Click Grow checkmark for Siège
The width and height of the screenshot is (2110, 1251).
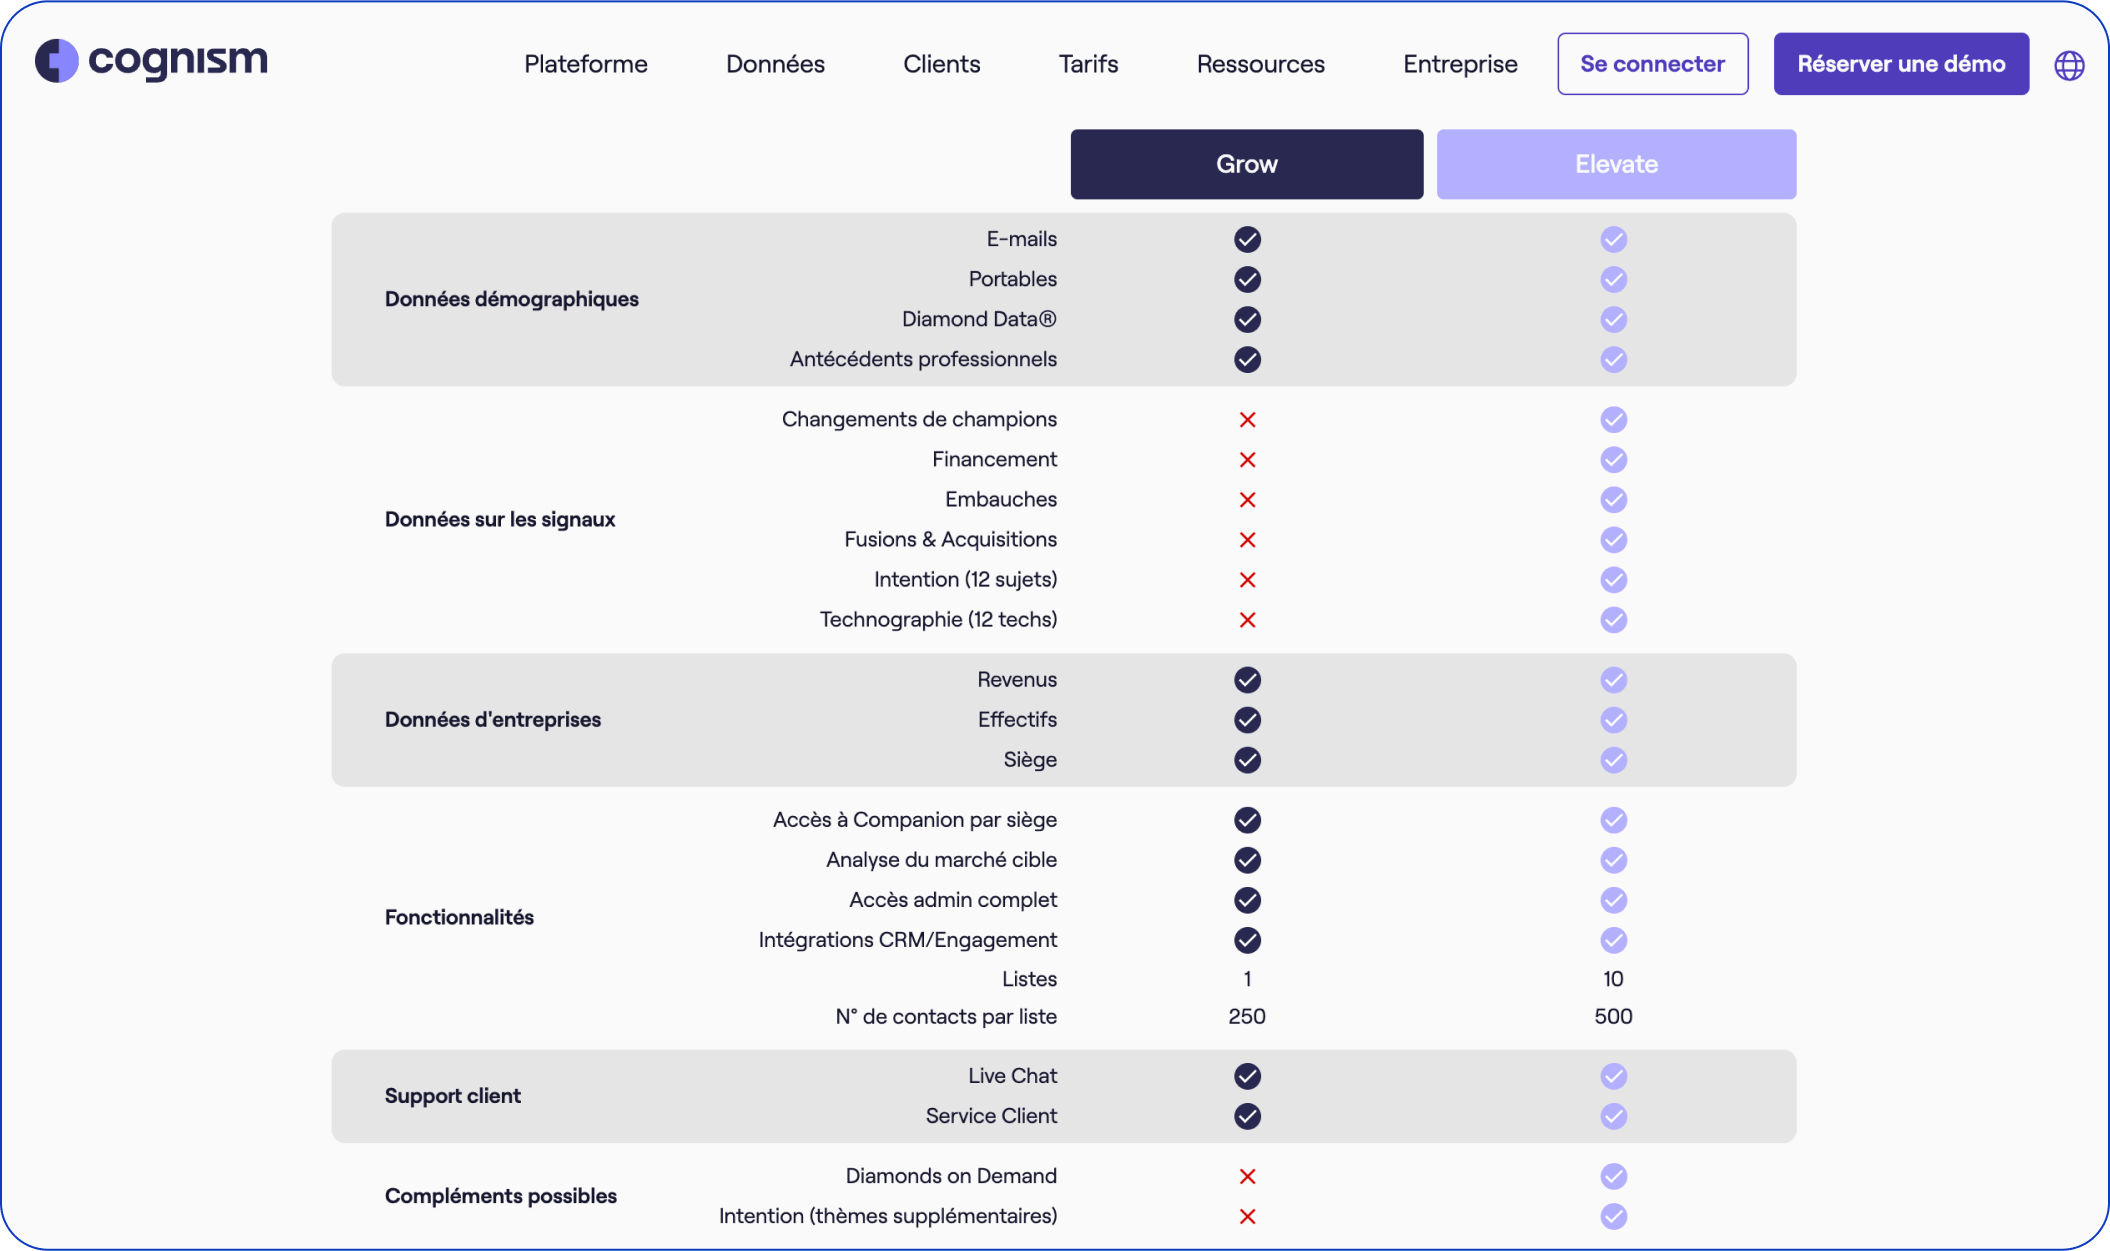[1247, 760]
